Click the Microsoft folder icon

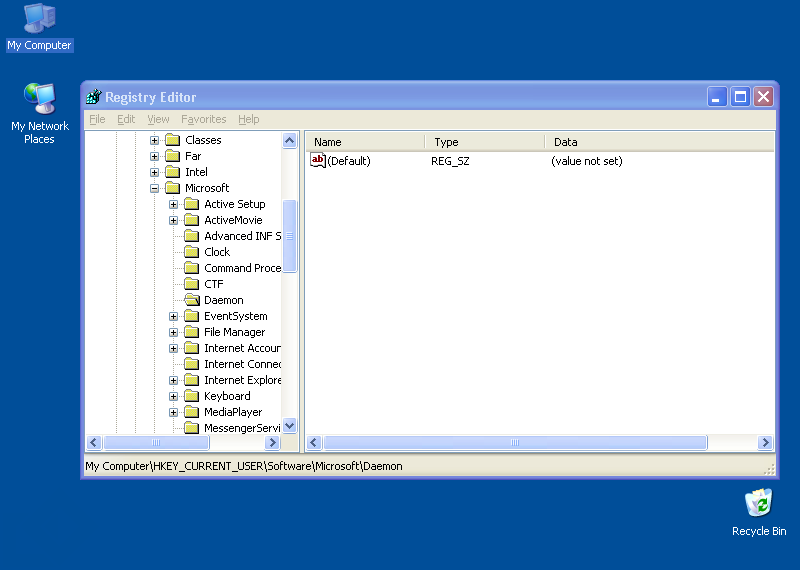[x=173, y=188]
